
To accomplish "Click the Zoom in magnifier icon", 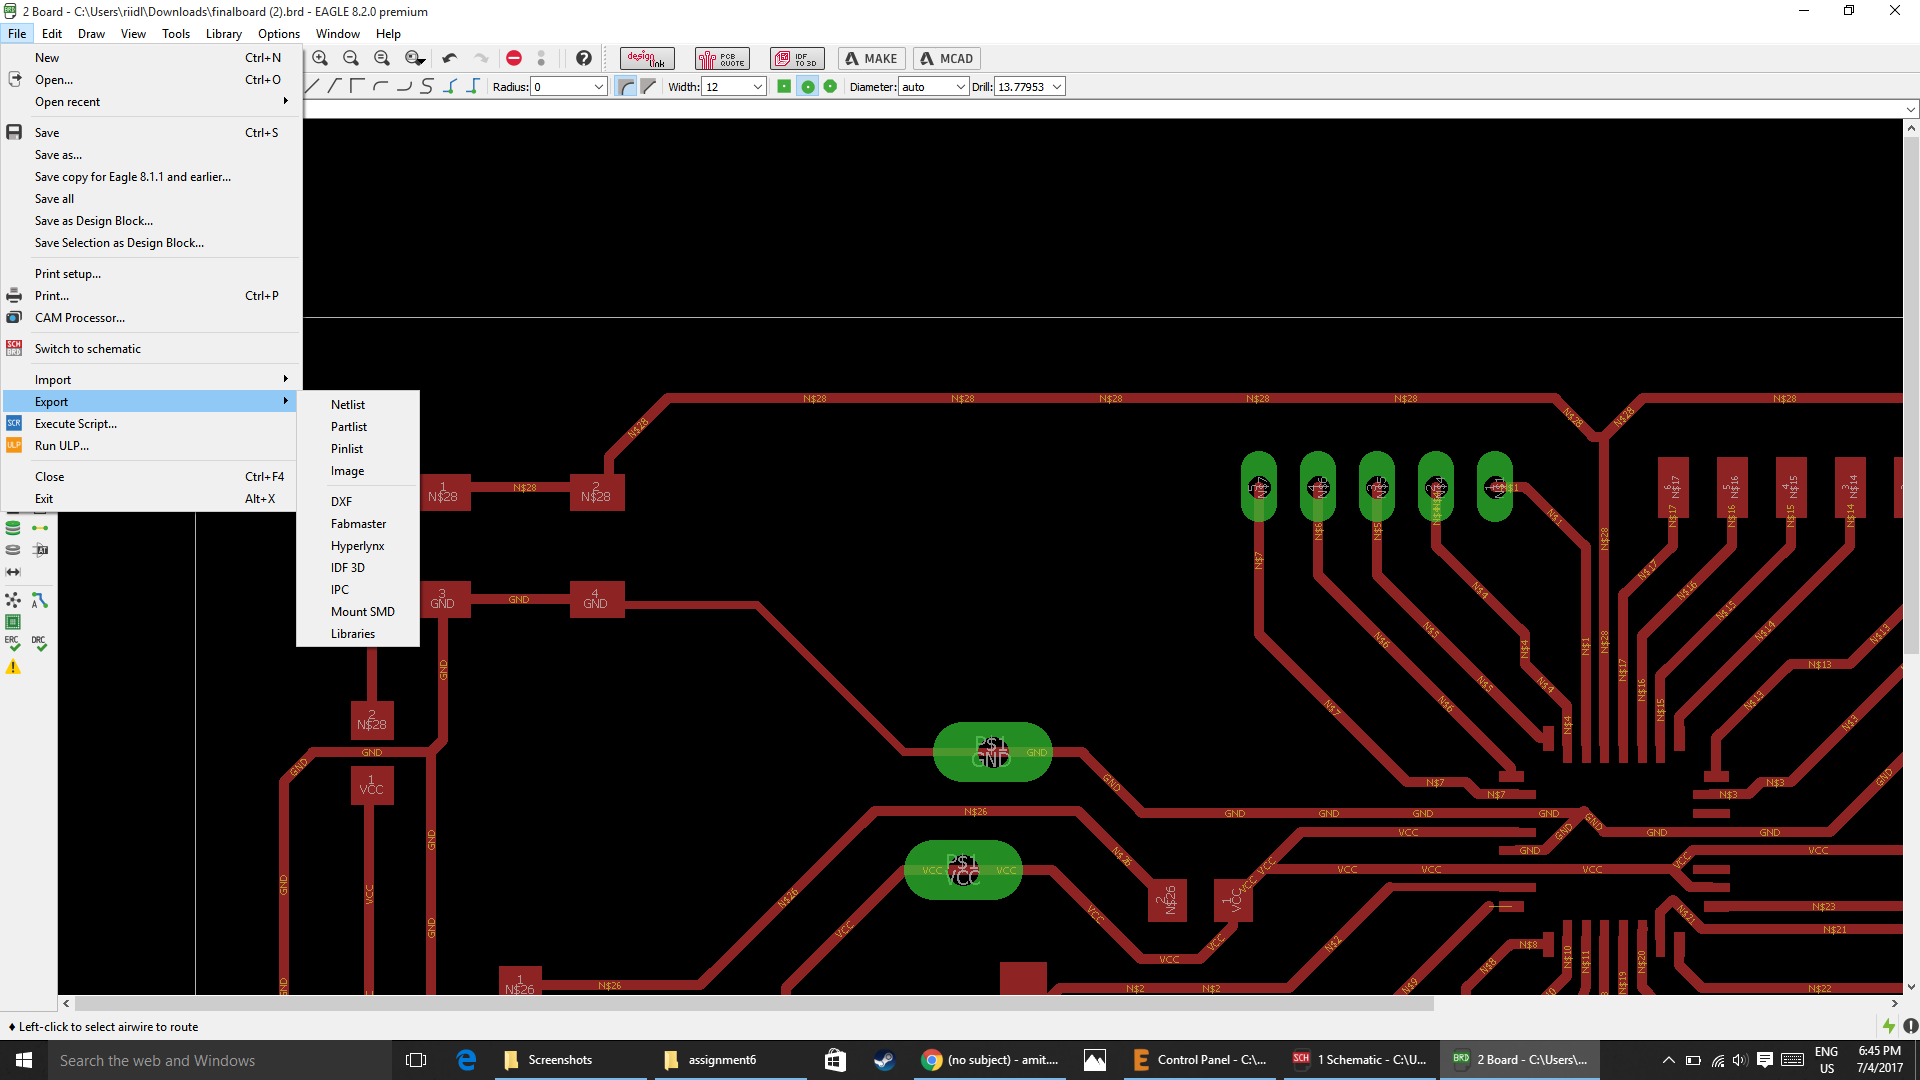I will click(x=320, y=58).
